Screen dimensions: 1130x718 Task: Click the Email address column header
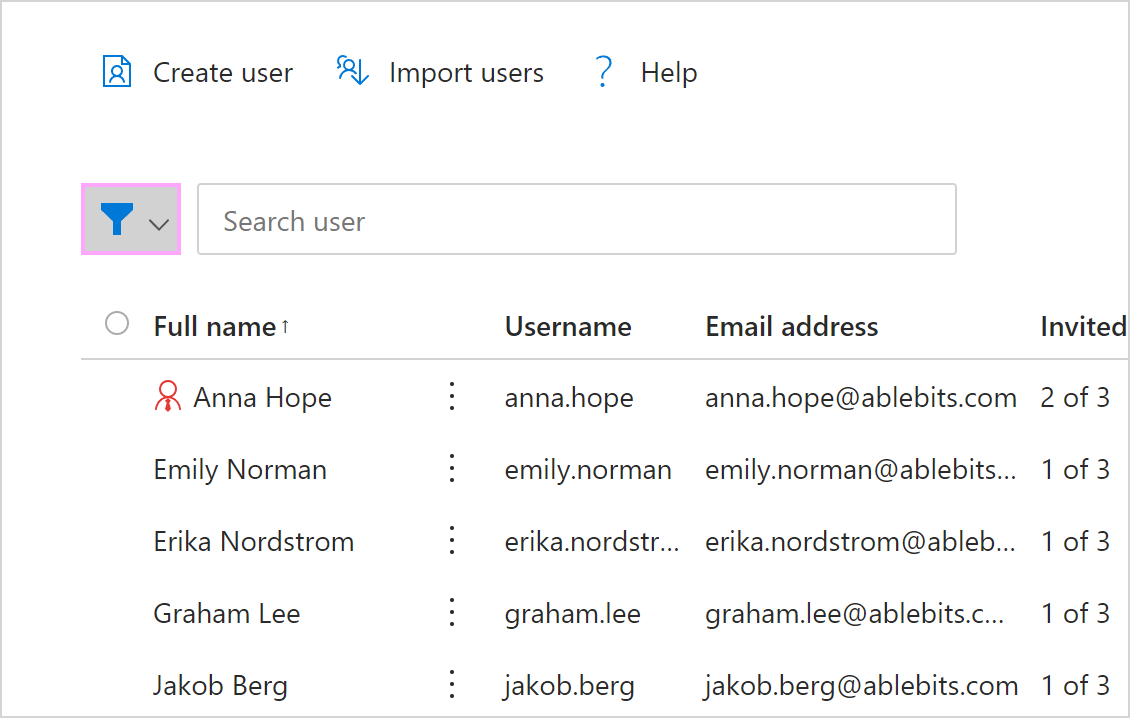point(791,327)
